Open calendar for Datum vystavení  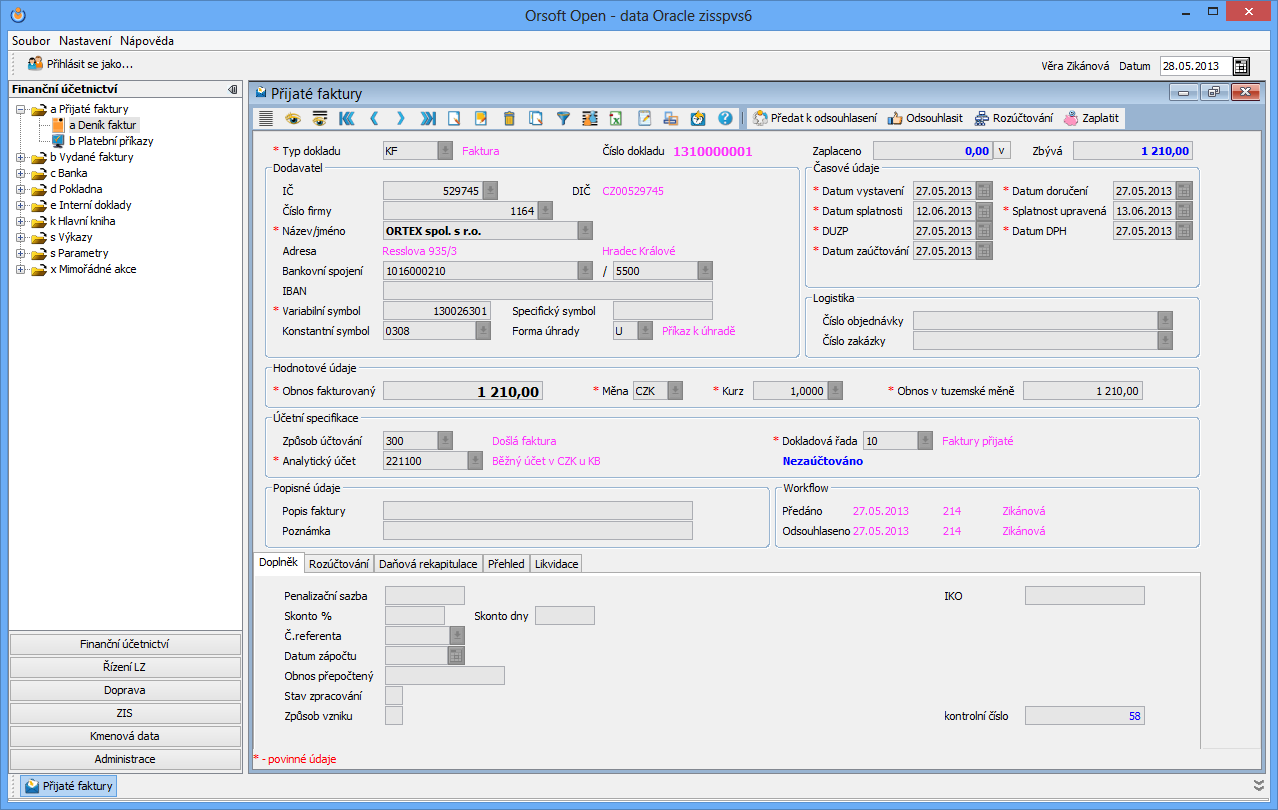click(x=984, y=191)
